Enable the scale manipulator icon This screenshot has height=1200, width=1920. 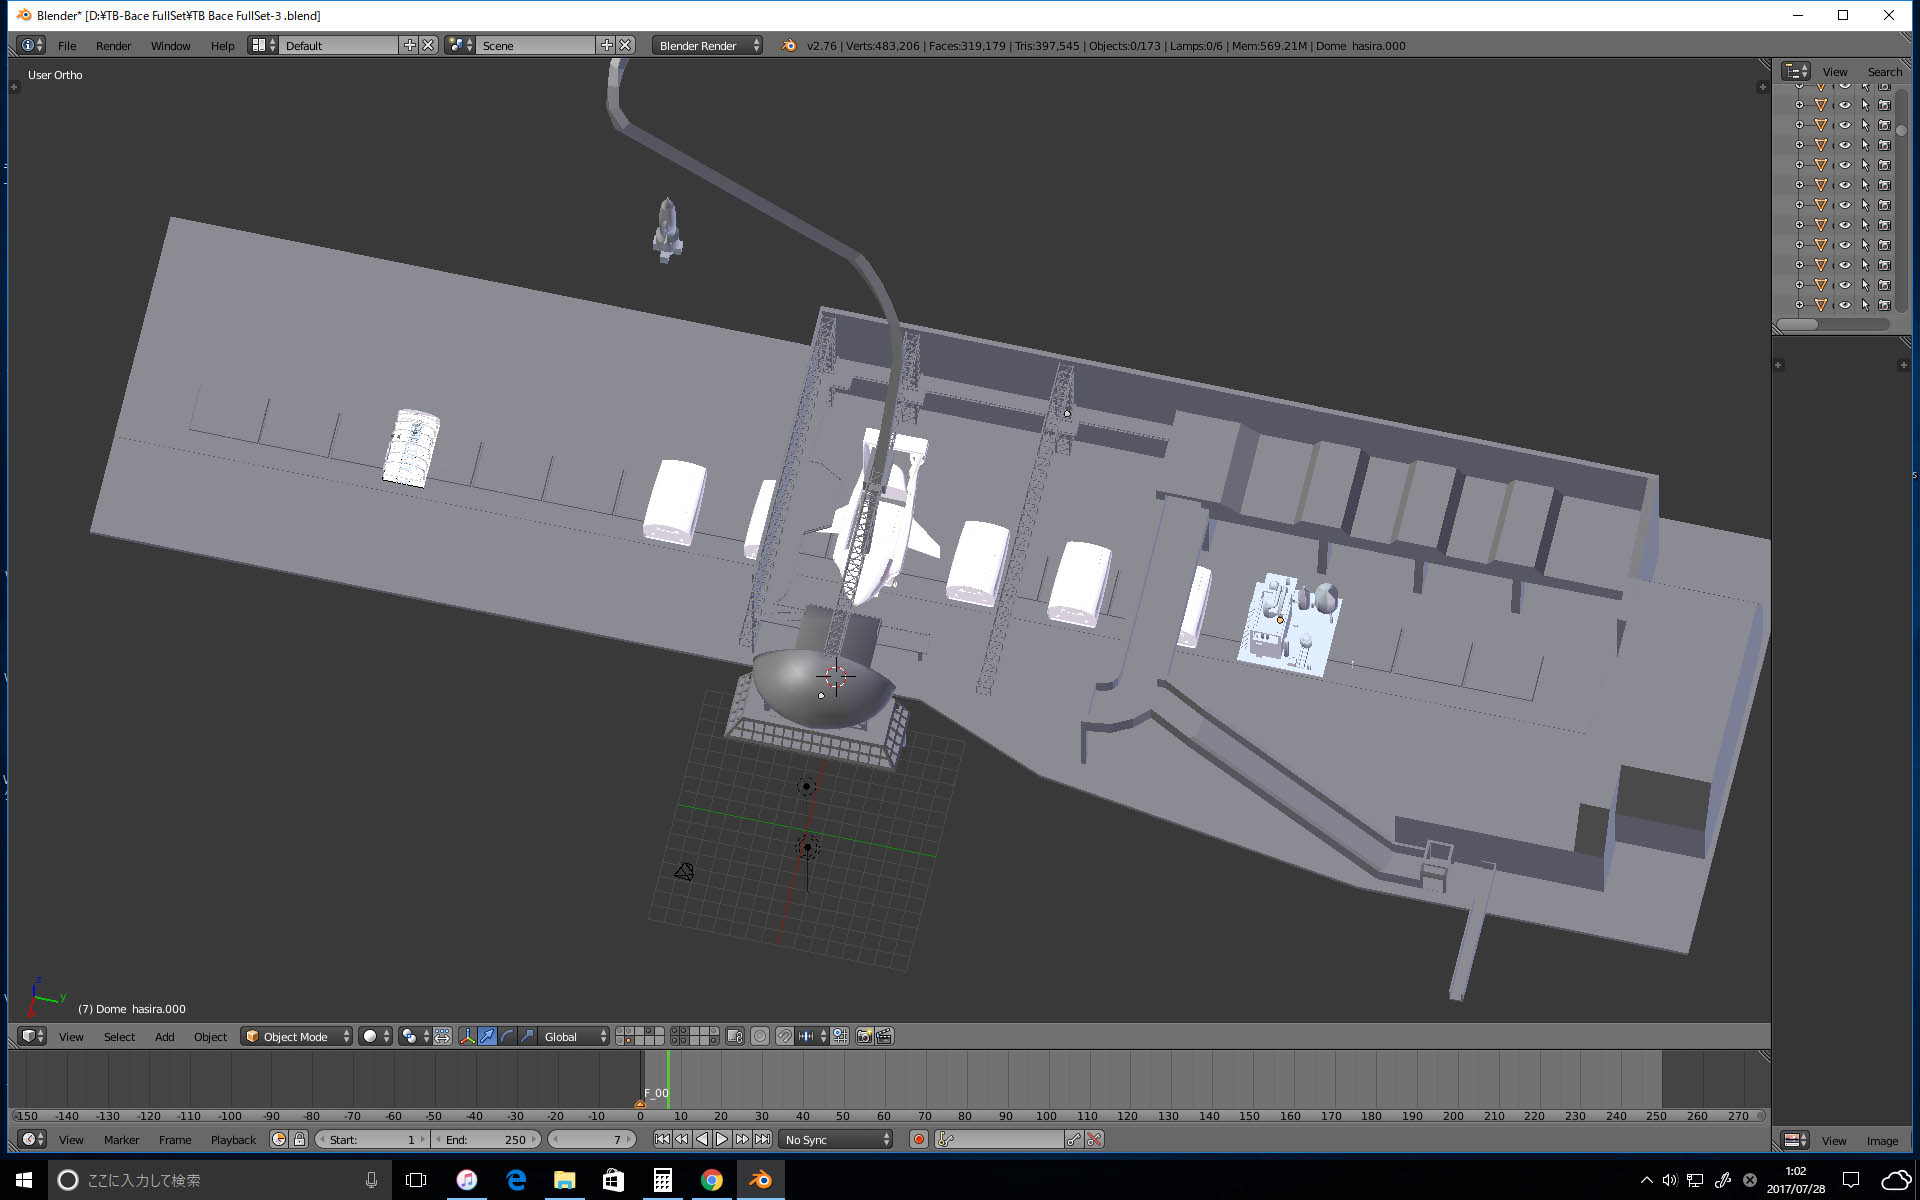tap(527, 1036)
